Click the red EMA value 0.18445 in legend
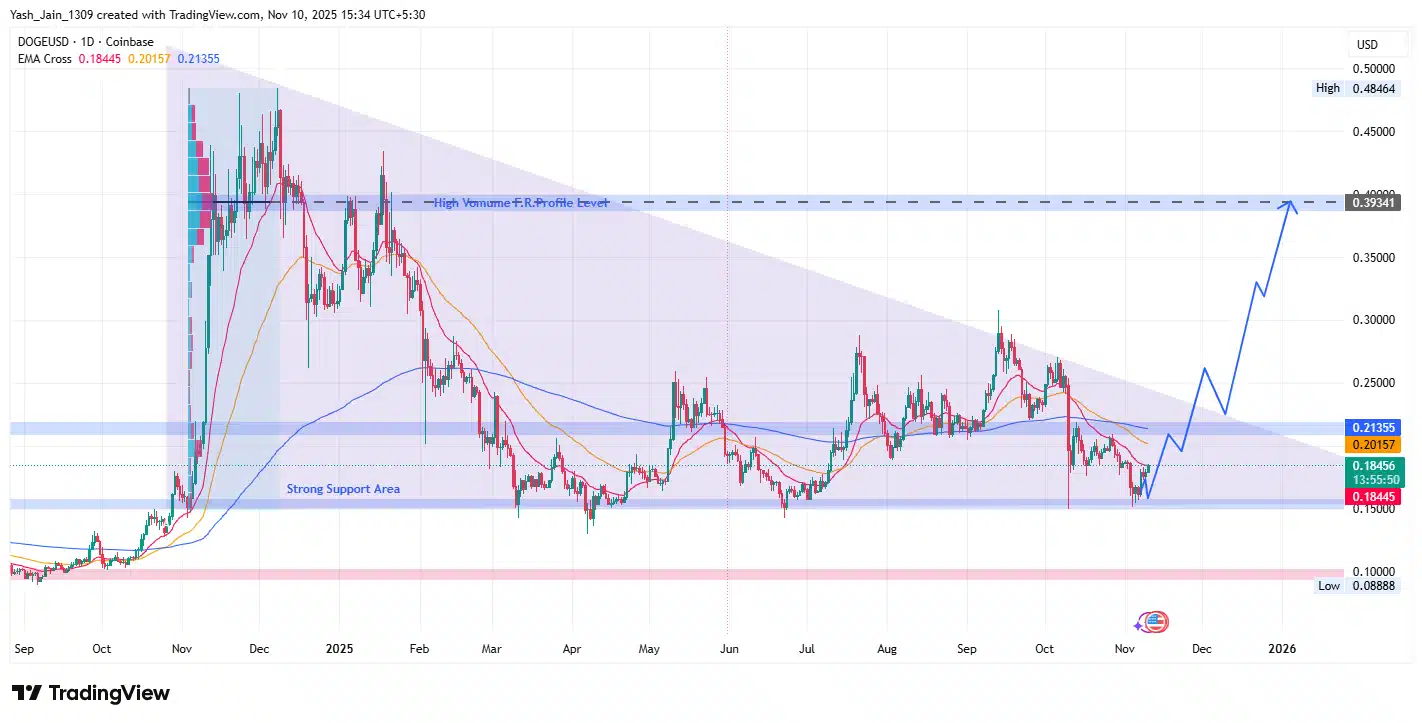Screen dimensions: 1422x723 click(100, 59)
